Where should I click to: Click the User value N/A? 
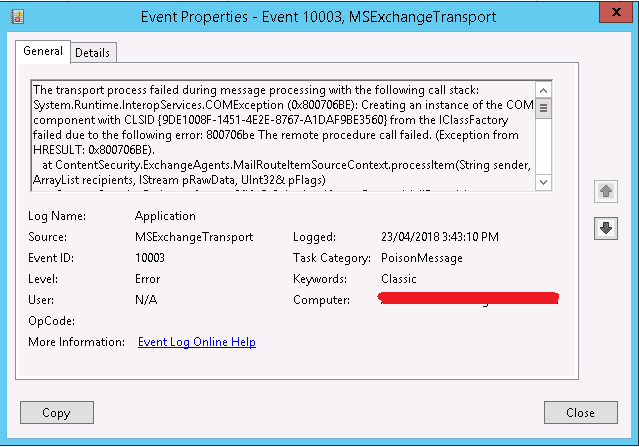146,300
